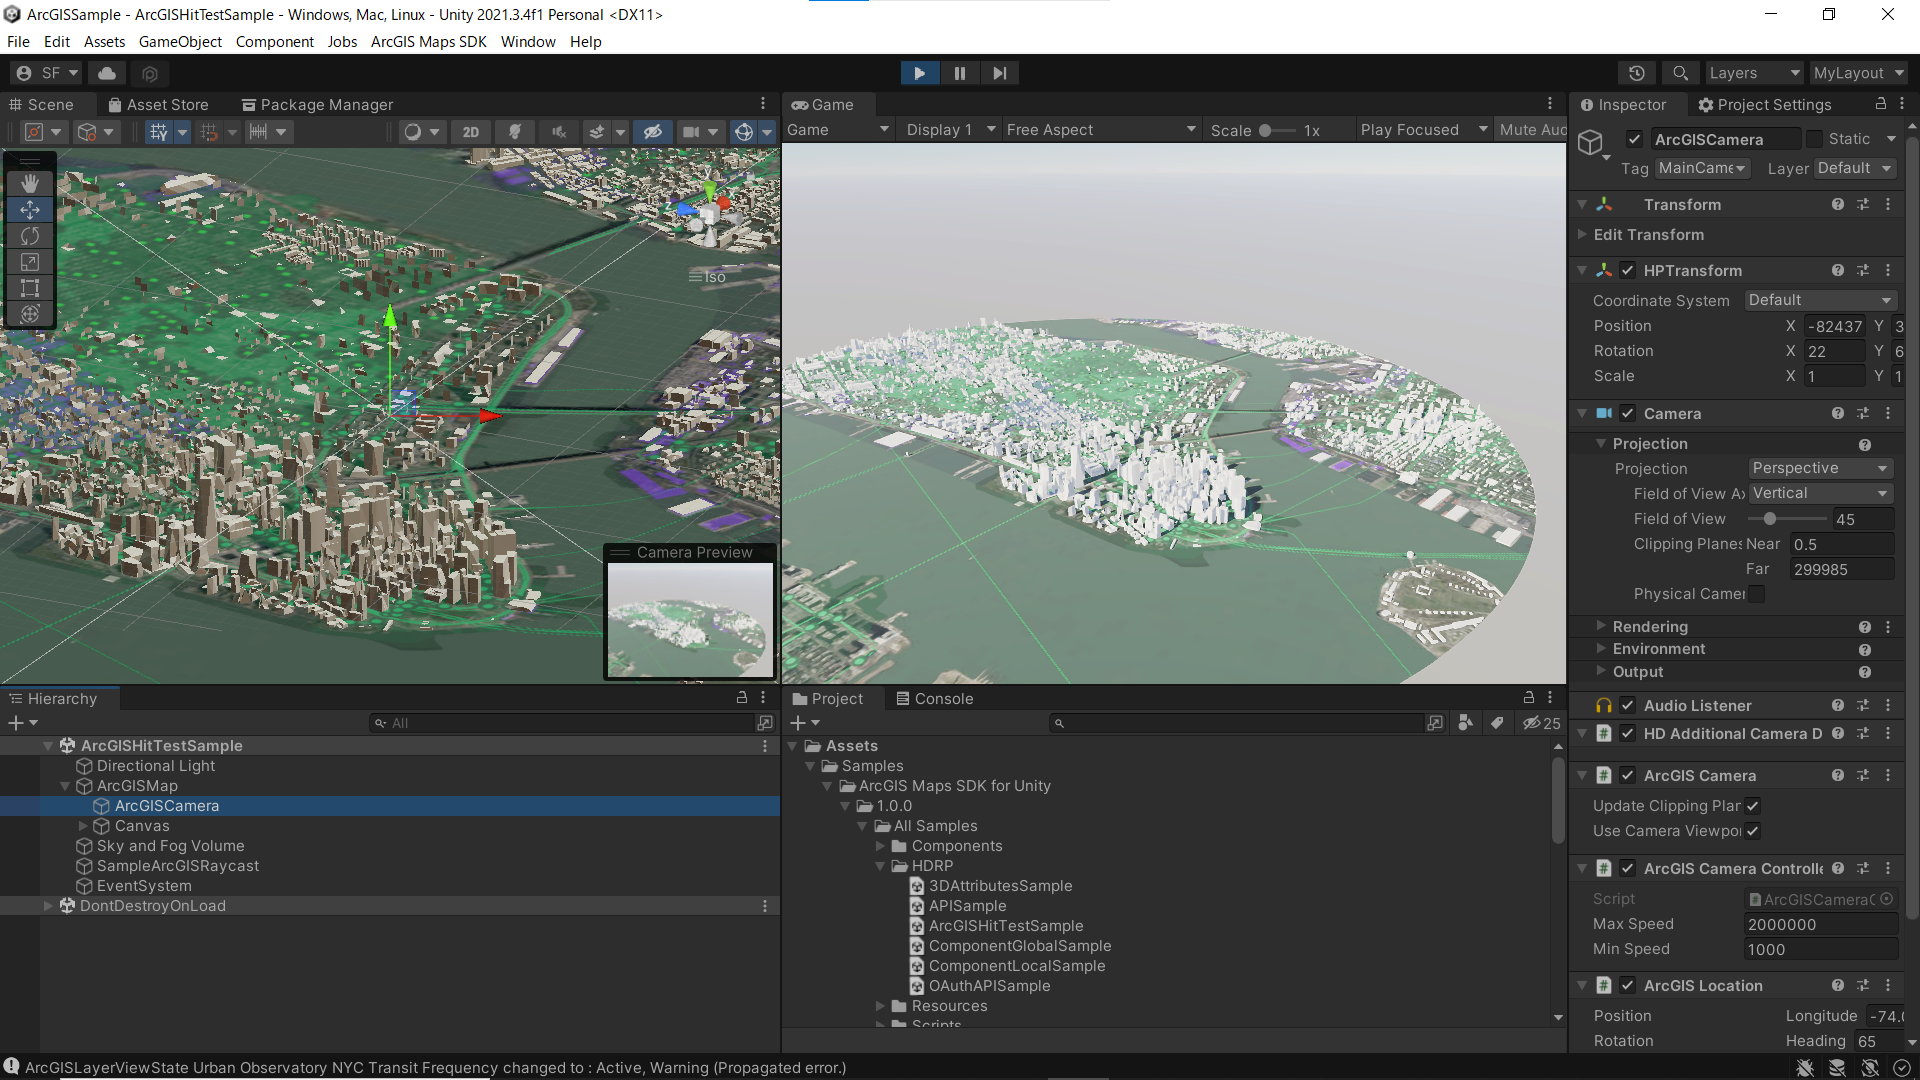Toggle scene visibility with the crossed-eye icon
The image size is (1920, 1080).
pos(653,131)
